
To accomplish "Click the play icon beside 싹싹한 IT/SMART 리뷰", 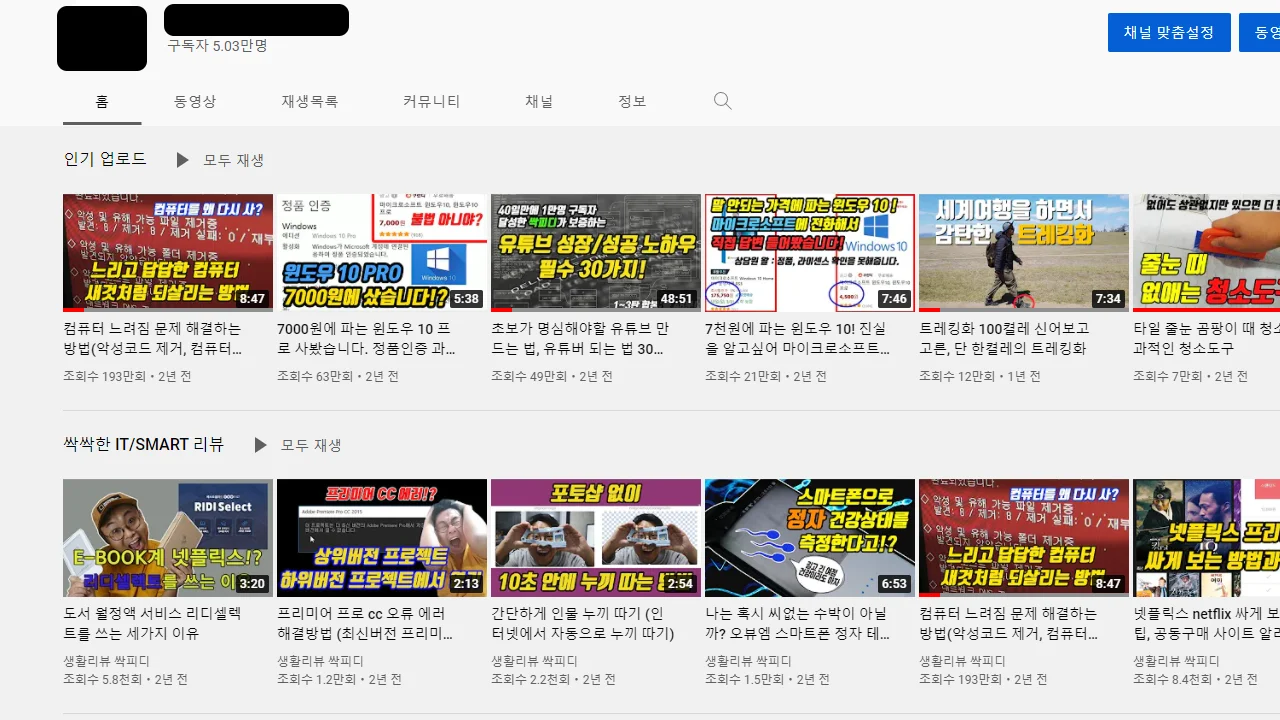I will [262, 445].
